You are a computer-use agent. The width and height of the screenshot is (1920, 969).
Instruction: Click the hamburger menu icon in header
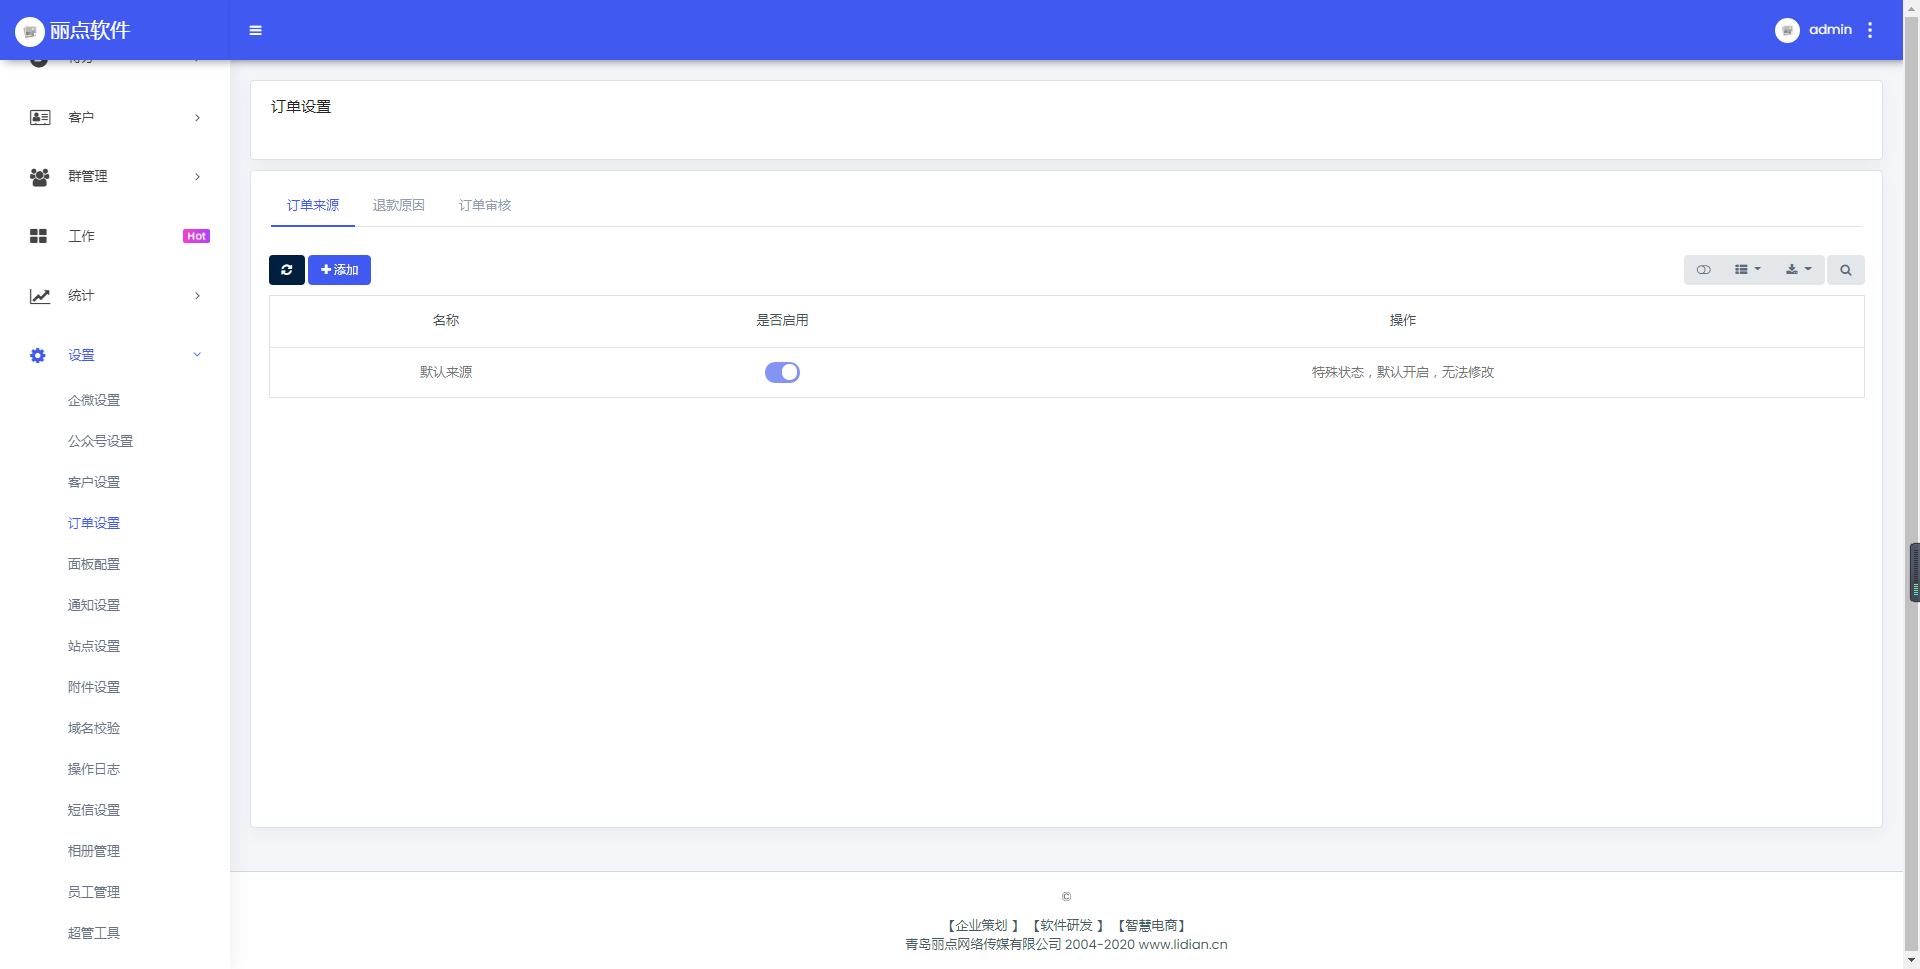pos(256,30)
